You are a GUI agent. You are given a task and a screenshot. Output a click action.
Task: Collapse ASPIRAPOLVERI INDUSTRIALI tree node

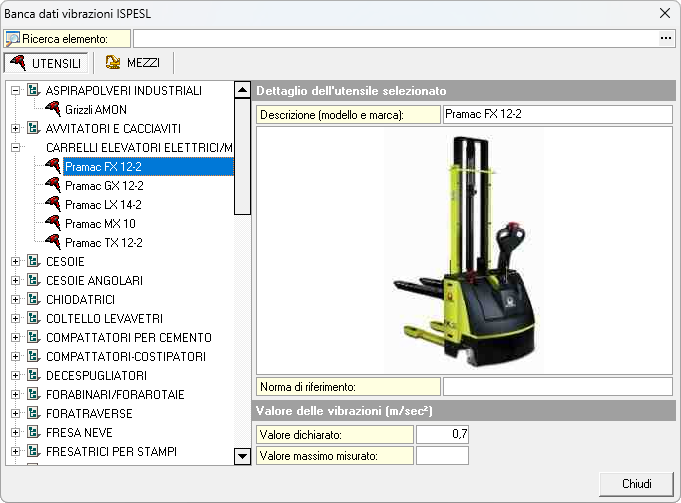pos(15,91)
